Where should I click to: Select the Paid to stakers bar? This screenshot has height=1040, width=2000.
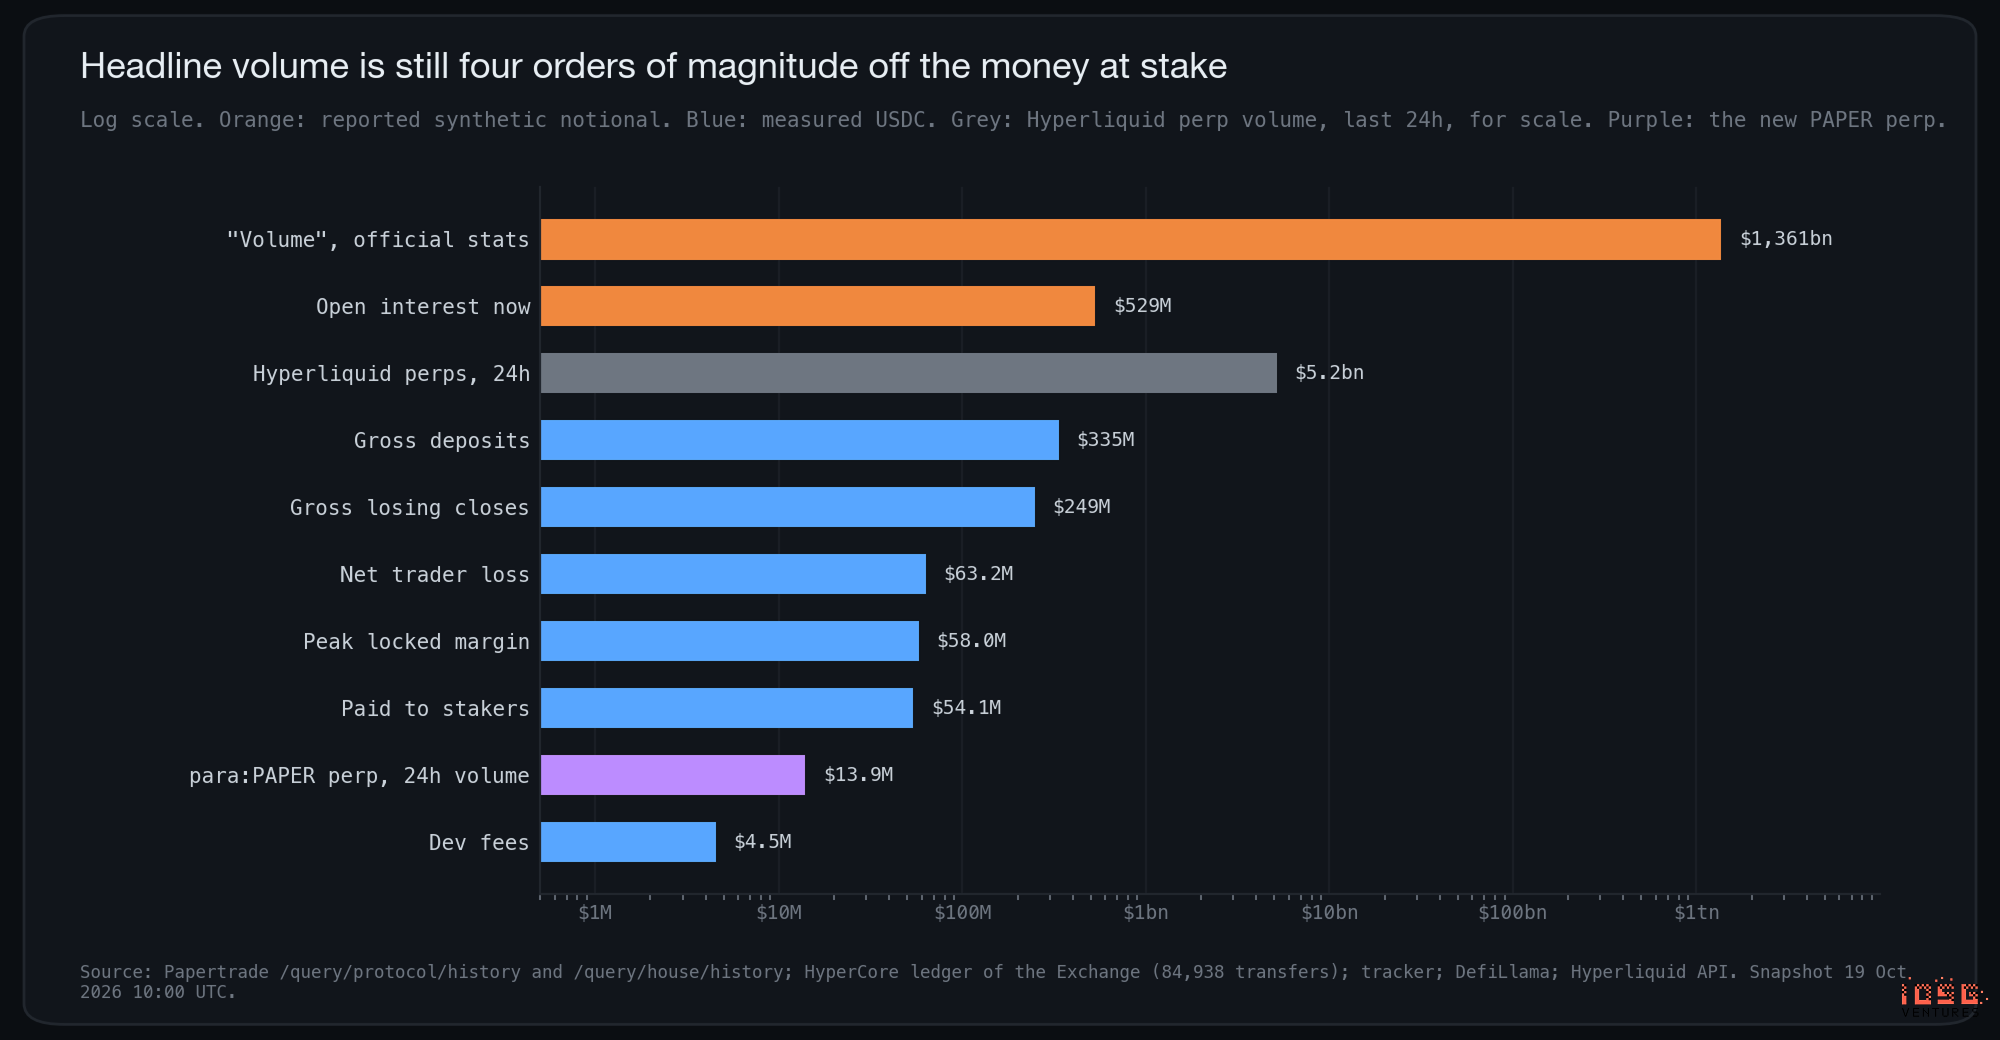click(x=727, y=708)
